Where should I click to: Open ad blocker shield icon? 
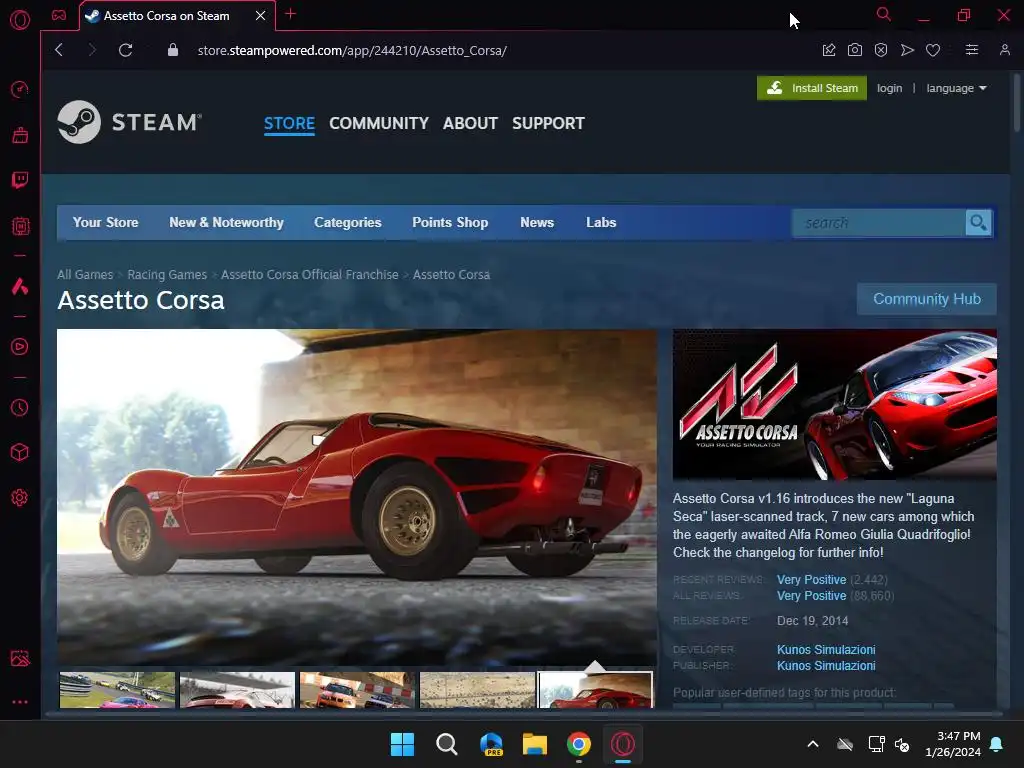point(881,50)
